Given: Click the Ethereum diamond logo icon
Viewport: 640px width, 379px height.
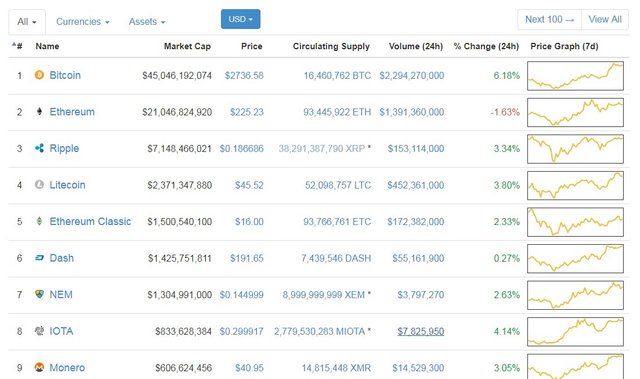Looking at the screenshot, I should coord(39,111).
